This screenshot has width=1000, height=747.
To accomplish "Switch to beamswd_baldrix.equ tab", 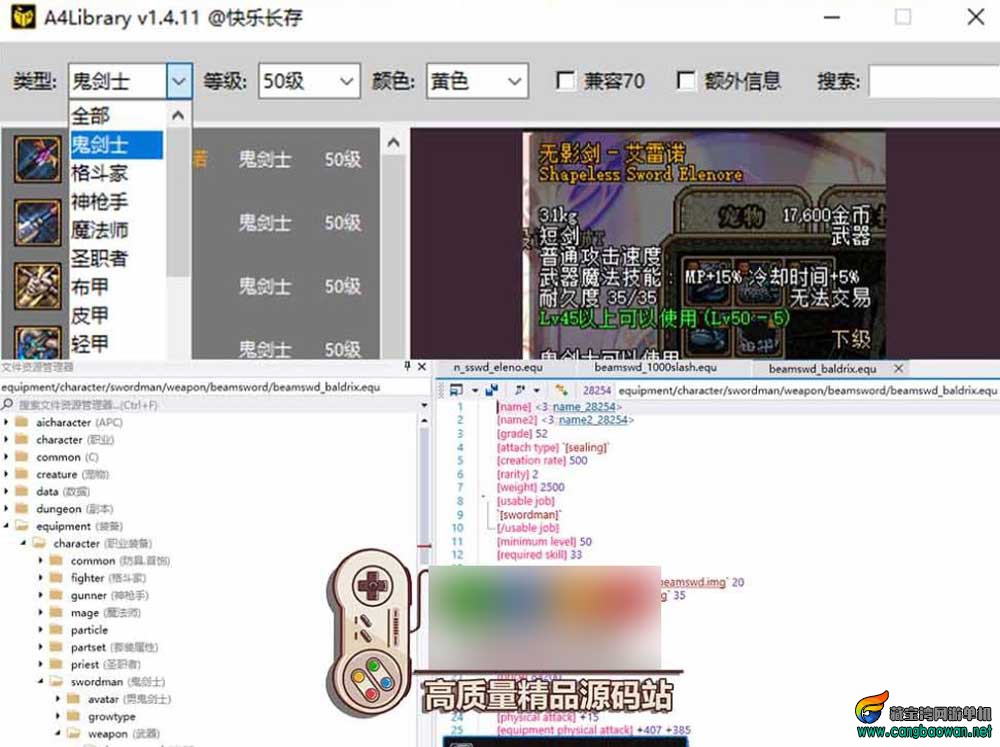I will click(822, 369).
